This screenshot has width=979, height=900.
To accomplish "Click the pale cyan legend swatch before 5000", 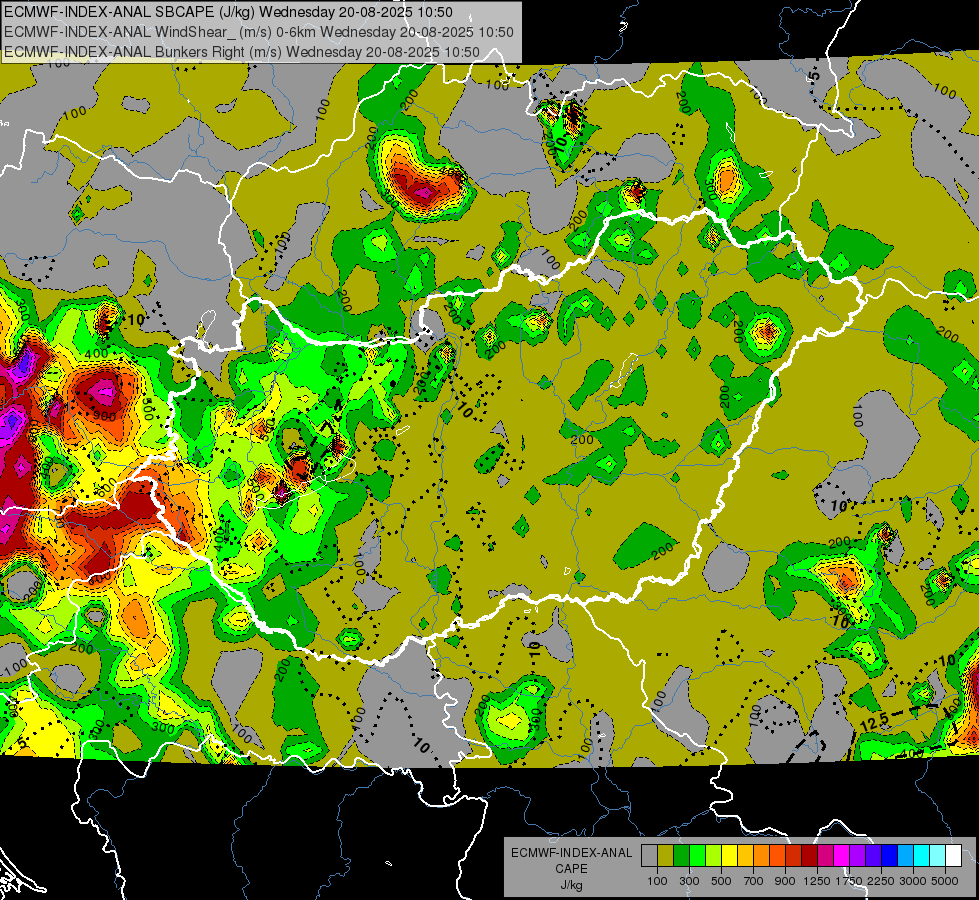I will point(937,856).
